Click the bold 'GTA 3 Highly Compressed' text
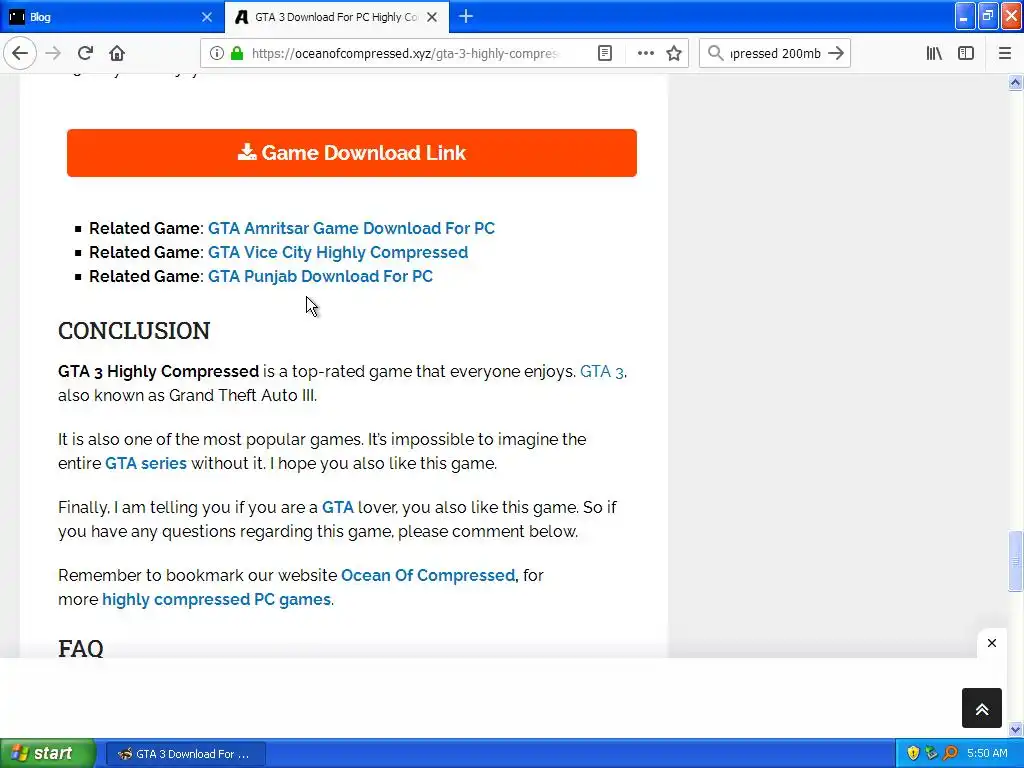Screen dimensions: 1024x768 [x=159, y=372]
